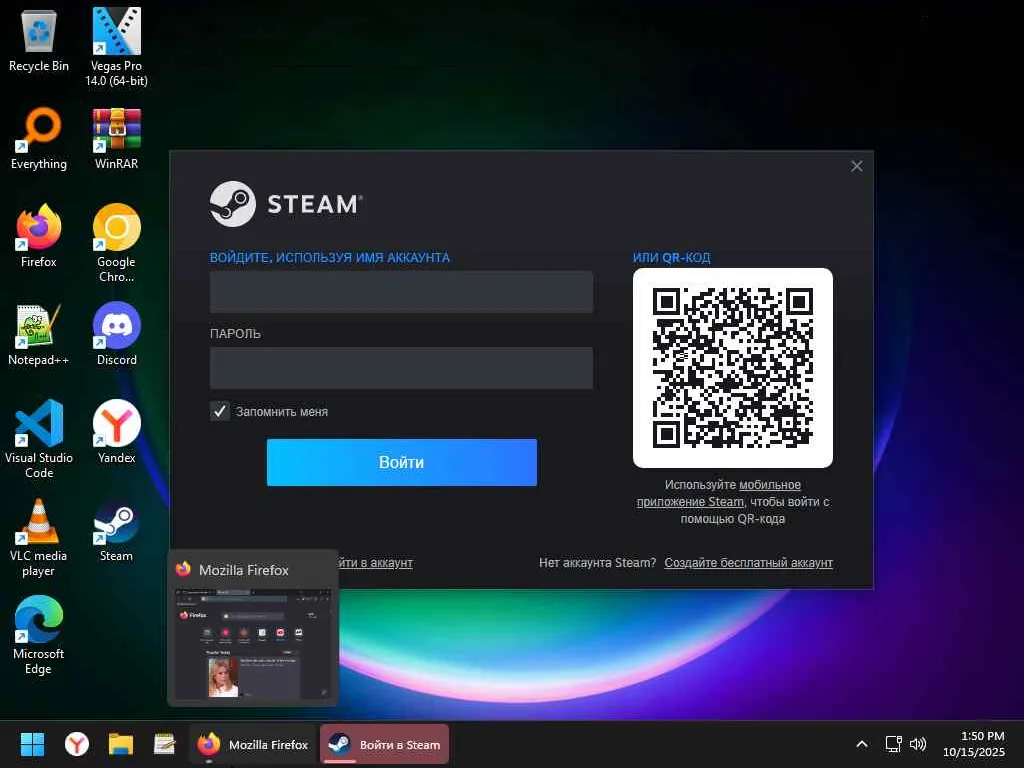Open network status tray icon
The width and height of the screenshot is (1024, 768).
[893, 744]
